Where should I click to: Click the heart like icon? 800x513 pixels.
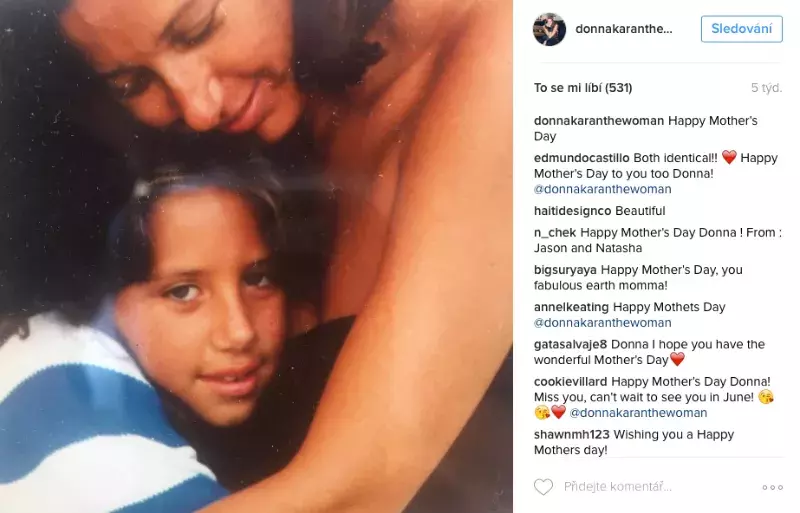click(543, 487)
